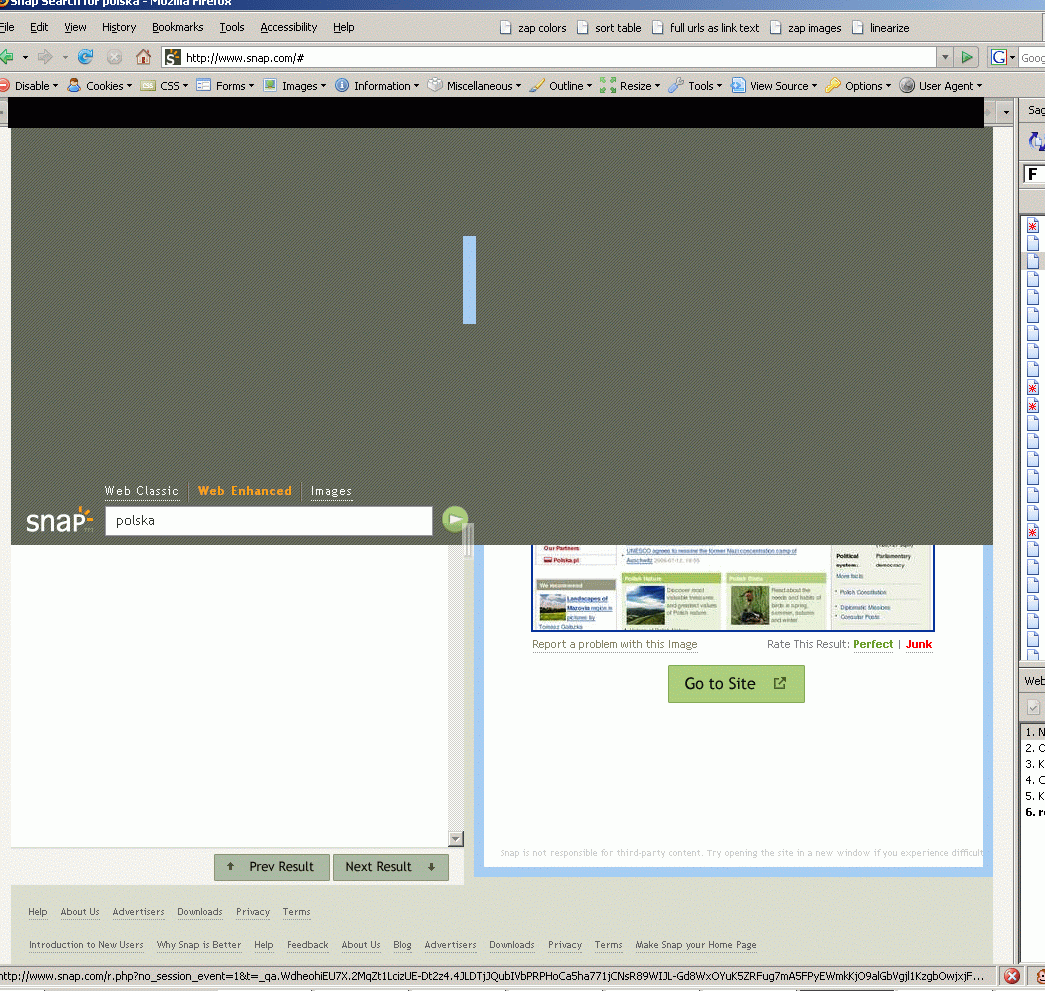Open the address bar history dropdown arrow
The image size is (1045, 991).
click(x=945, y=58)
